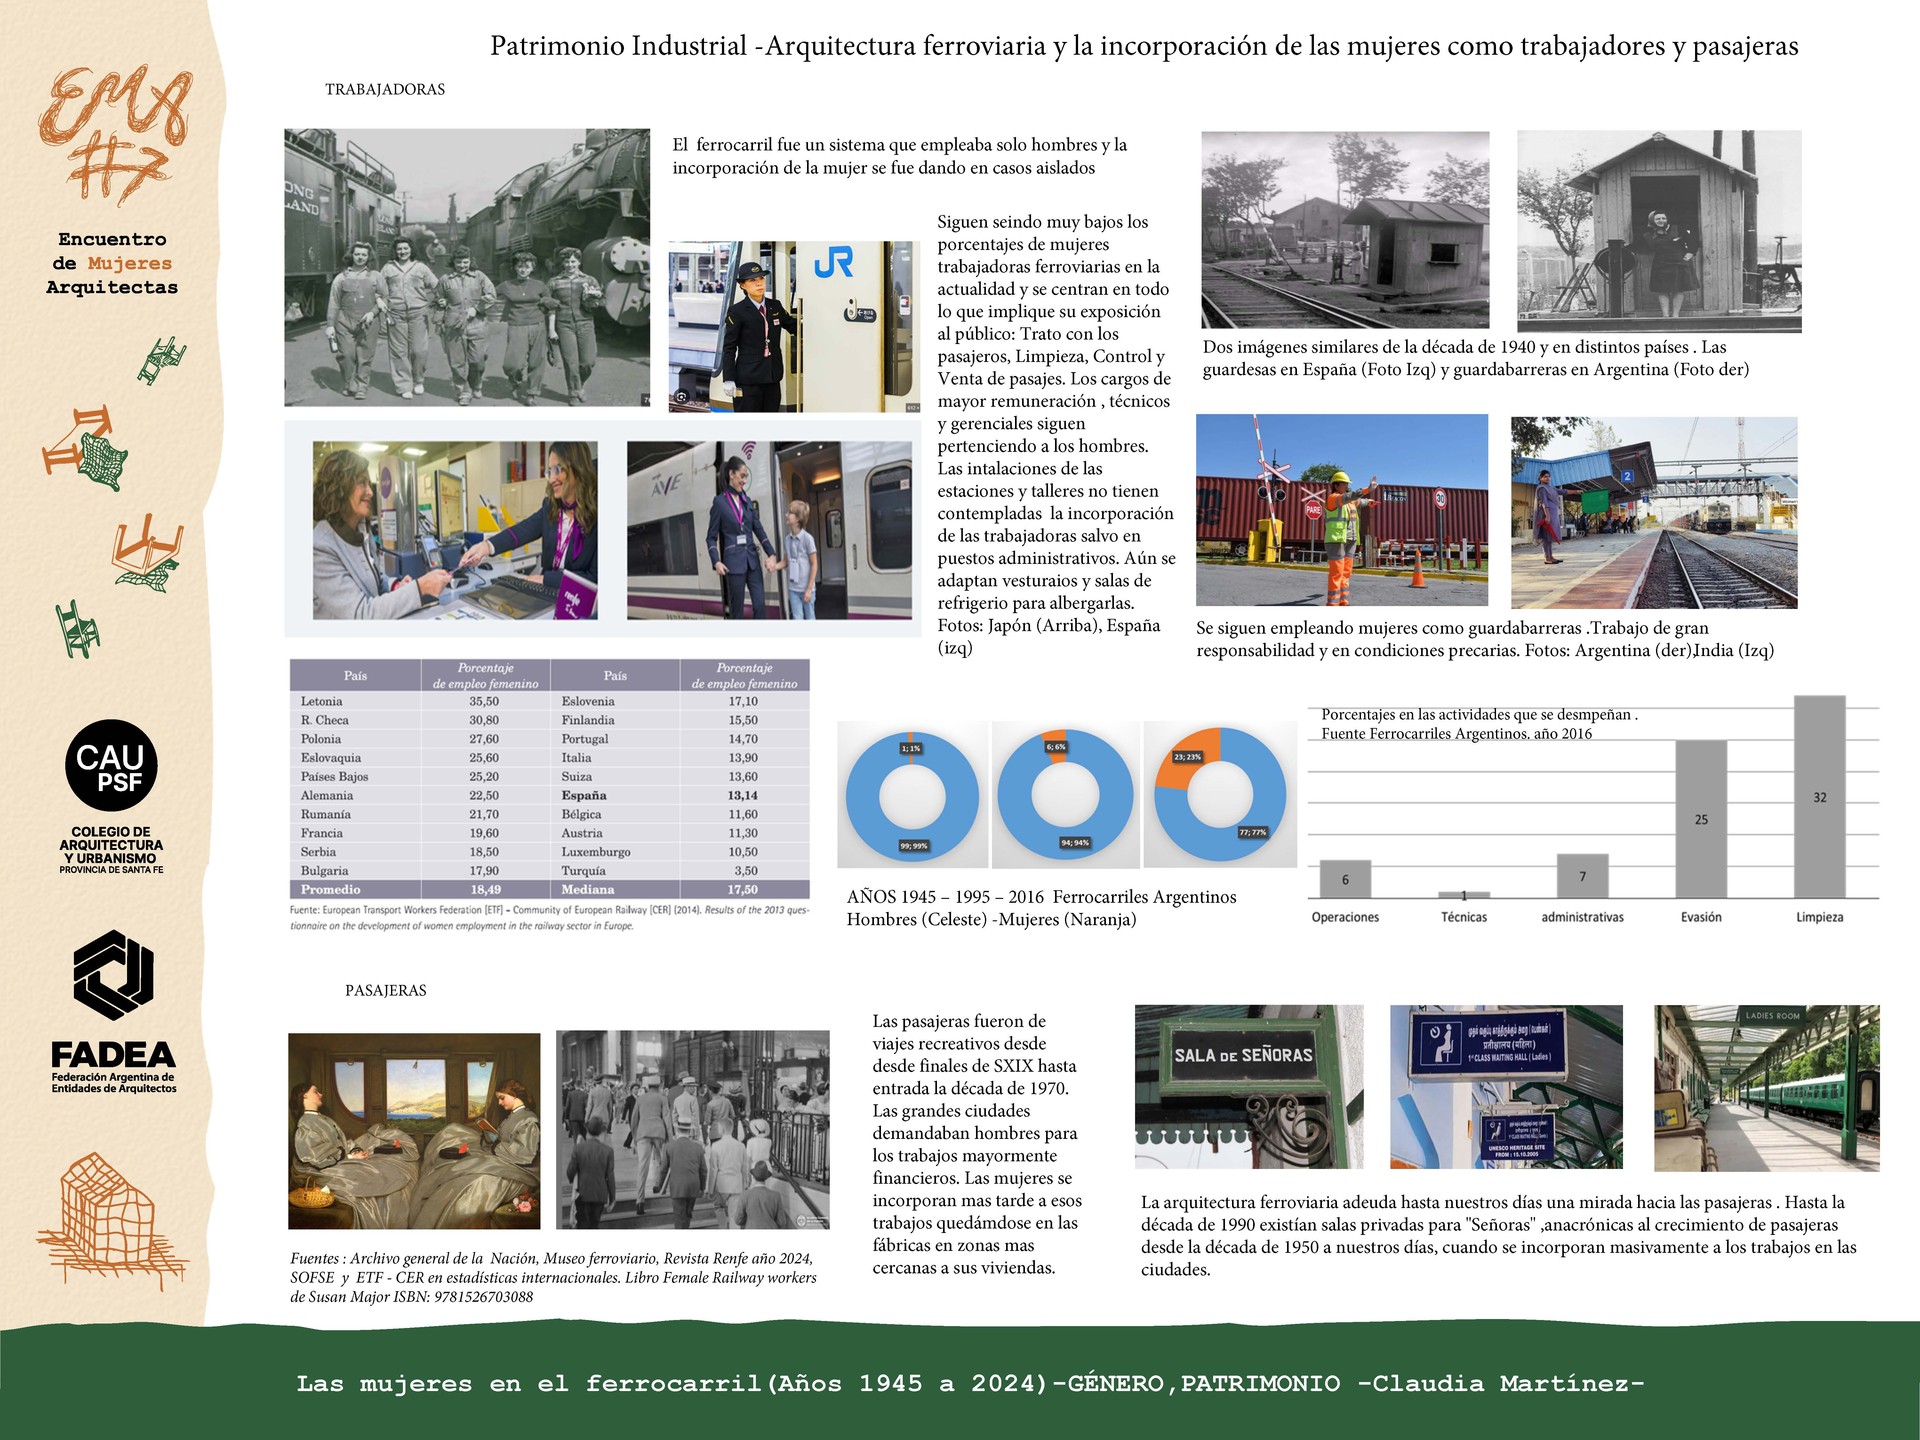Screen dimensions: 1920x1440
Task: Click the Encuentro de Mujeres Arquitectas text
Action: [112, 263]
